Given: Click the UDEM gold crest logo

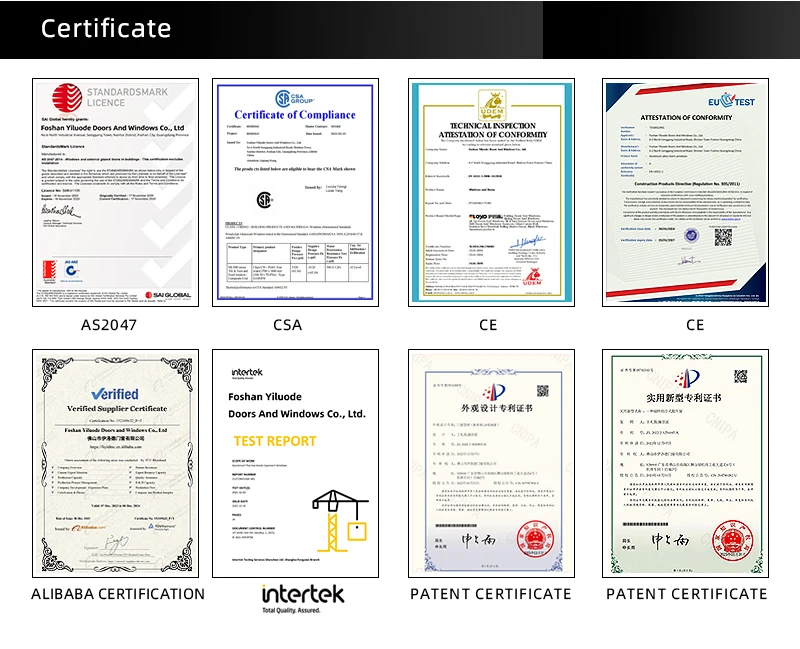Looking at the screenshot, I should click(492, 105).
